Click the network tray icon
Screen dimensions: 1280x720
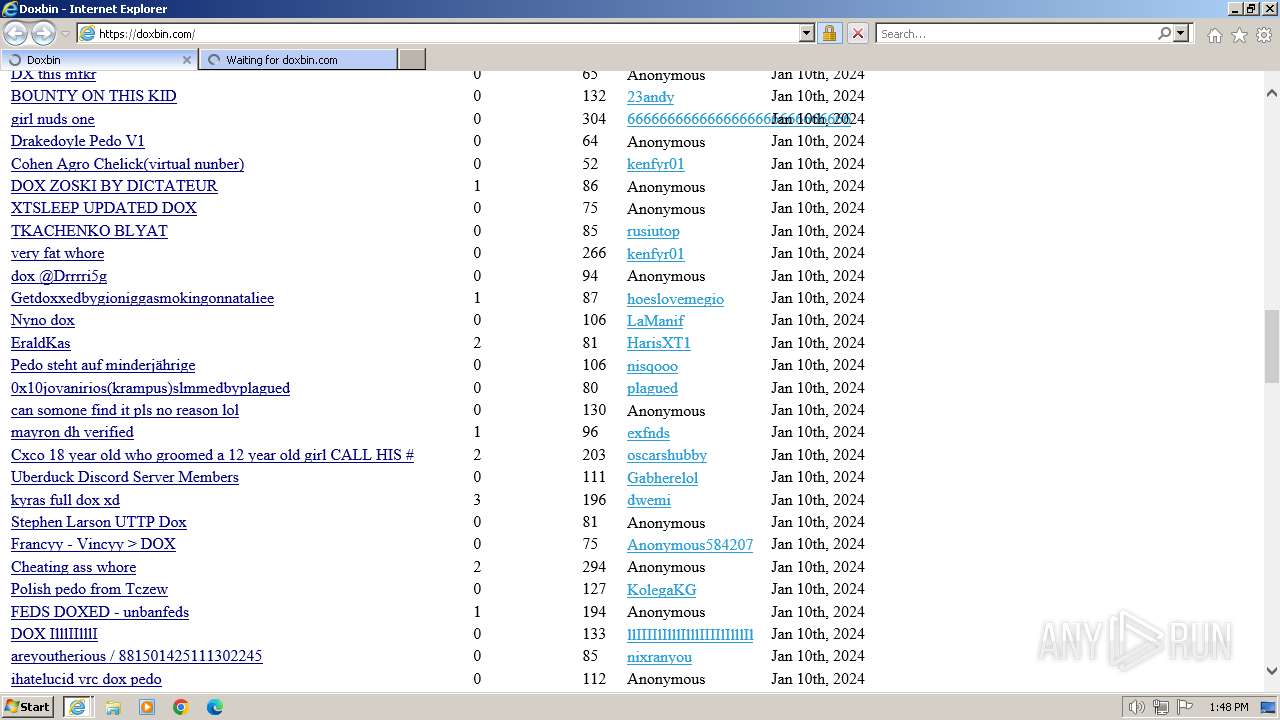point(1161,707)
